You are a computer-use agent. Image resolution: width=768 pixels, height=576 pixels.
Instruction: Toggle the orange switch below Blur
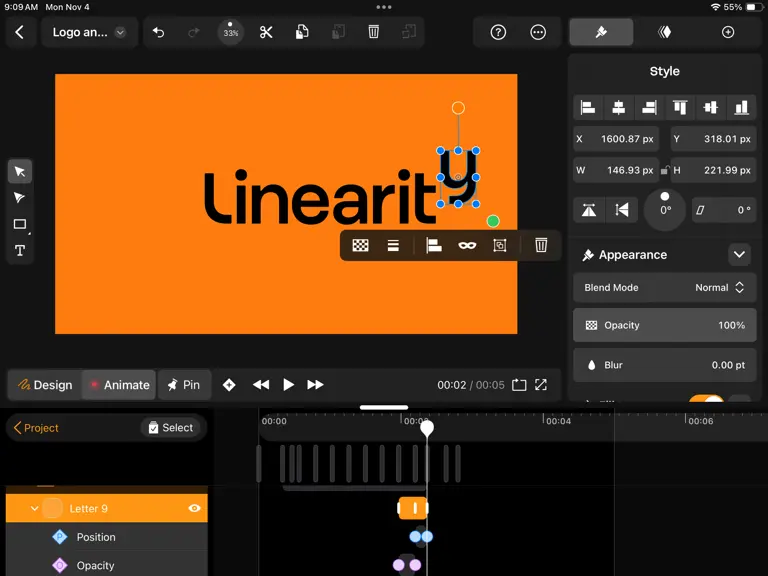[x=706, y=399]
